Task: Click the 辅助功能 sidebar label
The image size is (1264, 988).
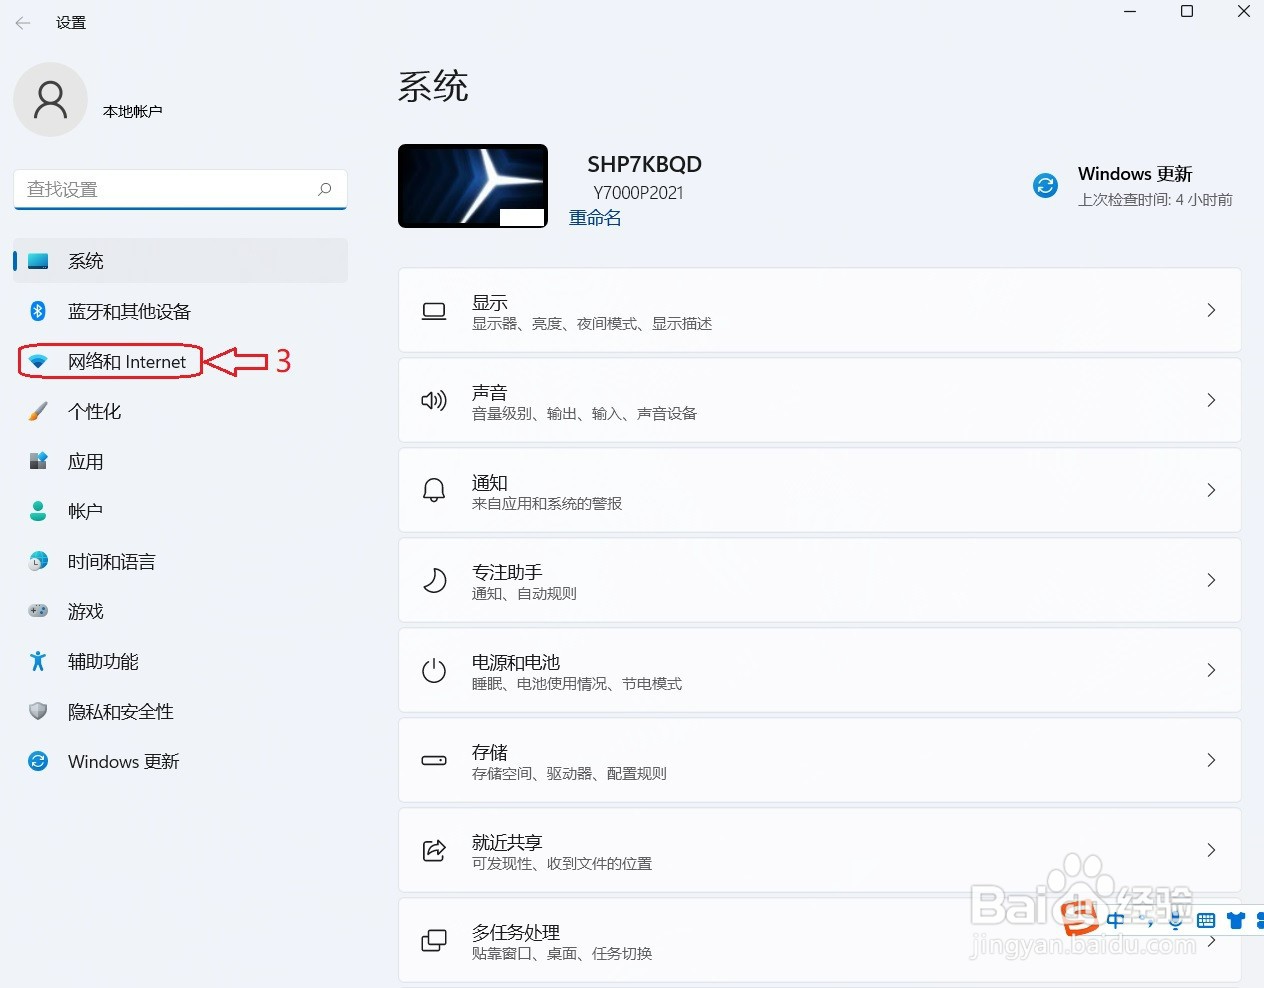Action: tap(103, 661)
